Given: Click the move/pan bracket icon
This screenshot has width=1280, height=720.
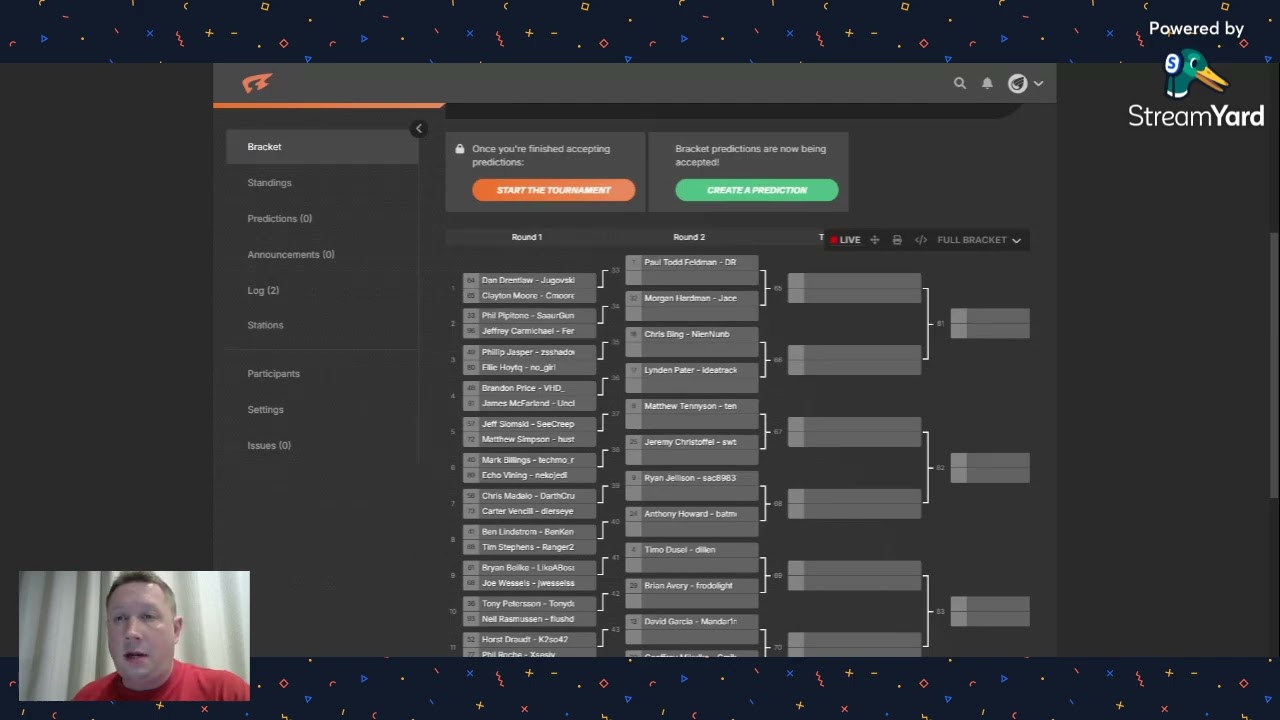Looking at the screenshot, I should tap(874, 240).
